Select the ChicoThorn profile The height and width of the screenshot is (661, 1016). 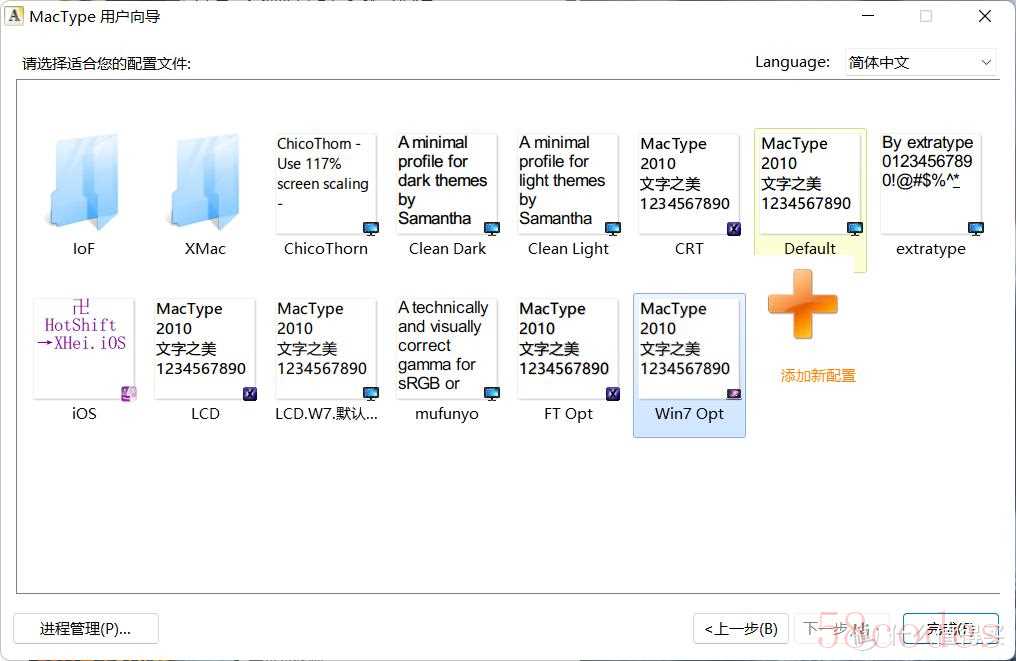coord(325,185)
